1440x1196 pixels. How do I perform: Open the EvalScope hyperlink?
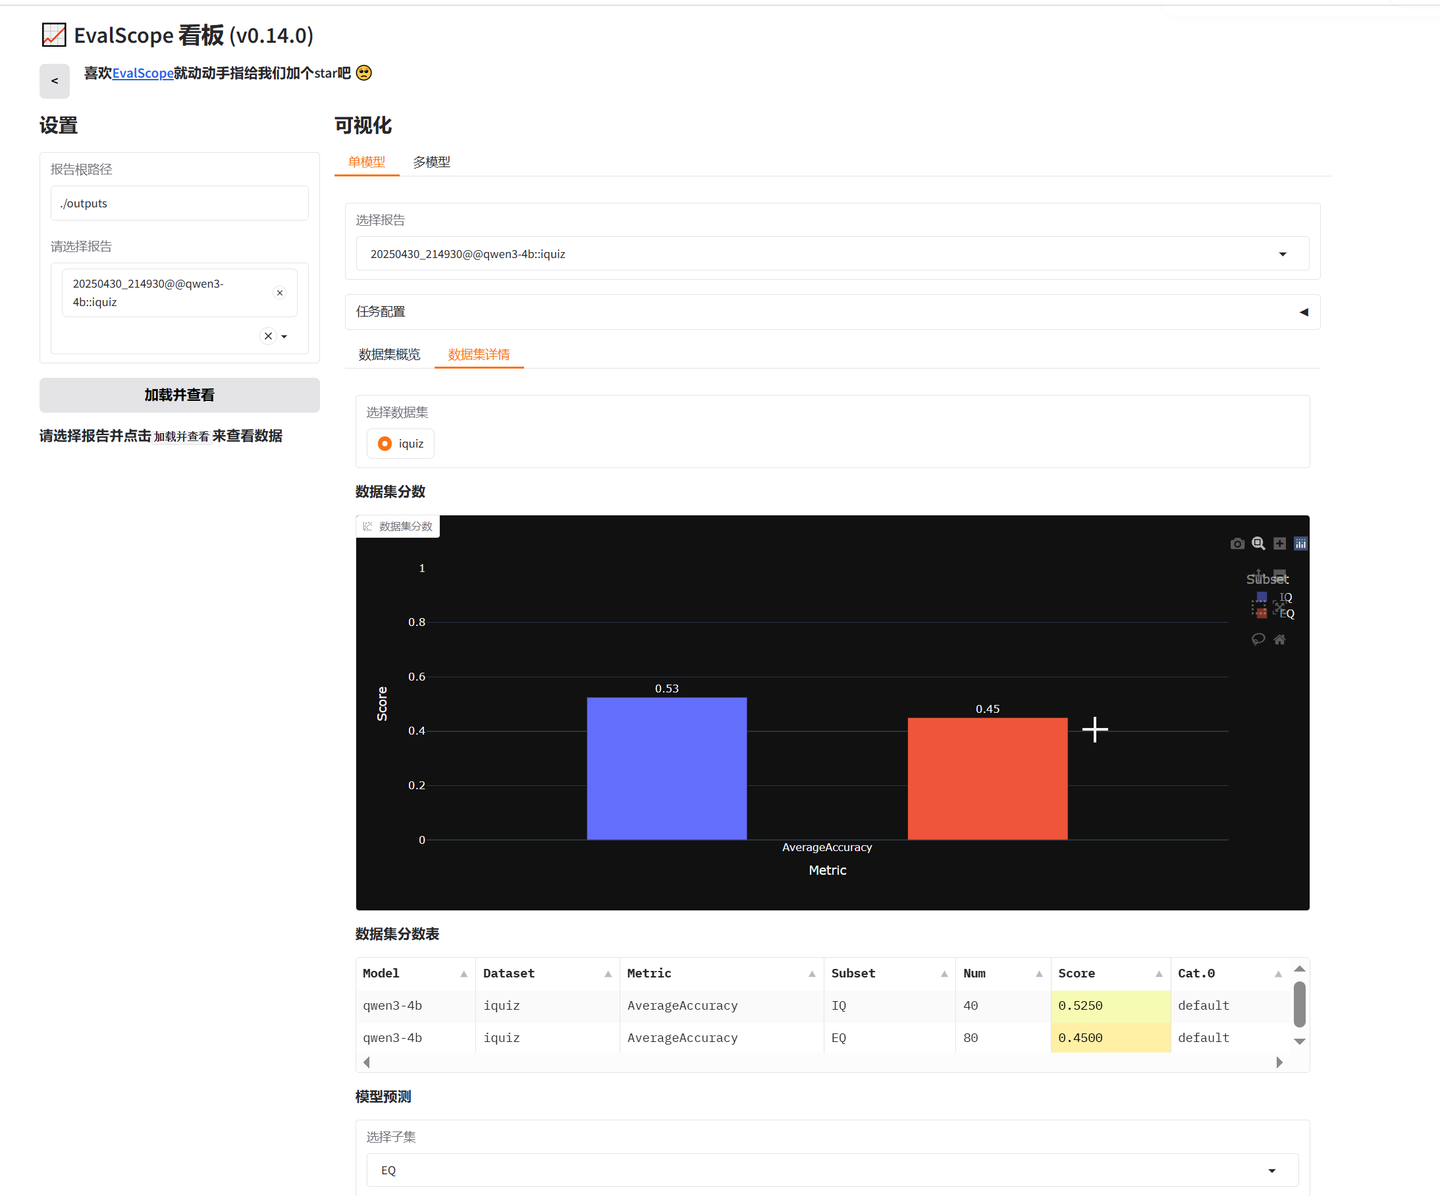pyautogui.click(x=142, y=73)
